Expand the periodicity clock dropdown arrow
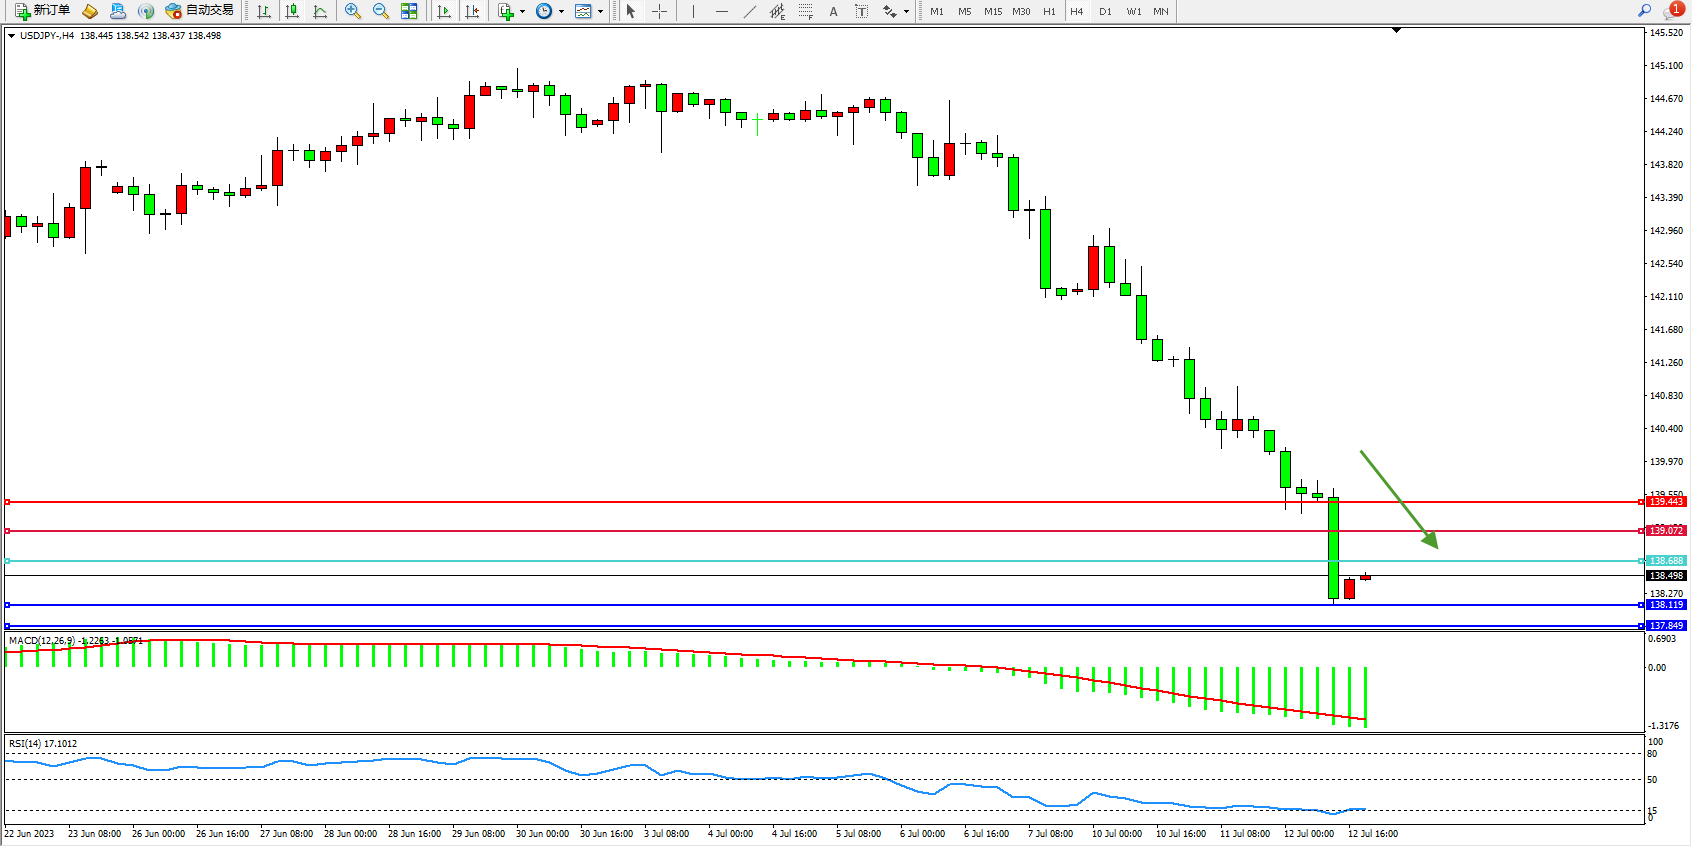1692x847 pixels. (x=561, y=12)
